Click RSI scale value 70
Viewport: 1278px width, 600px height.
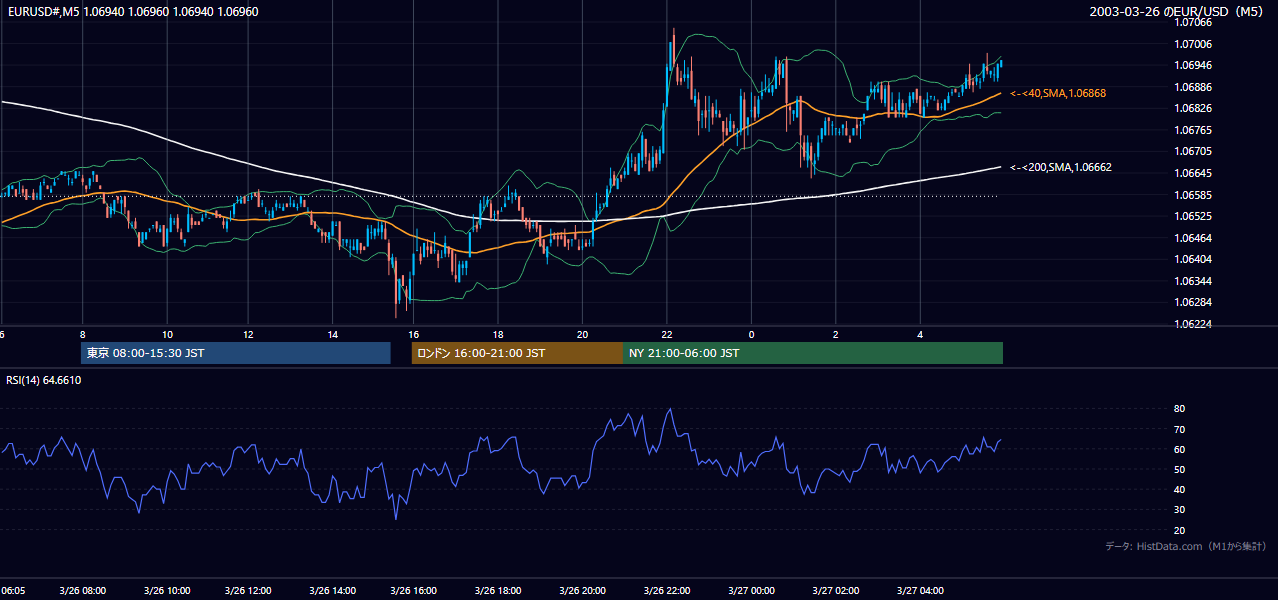[x=1179, y=429]
